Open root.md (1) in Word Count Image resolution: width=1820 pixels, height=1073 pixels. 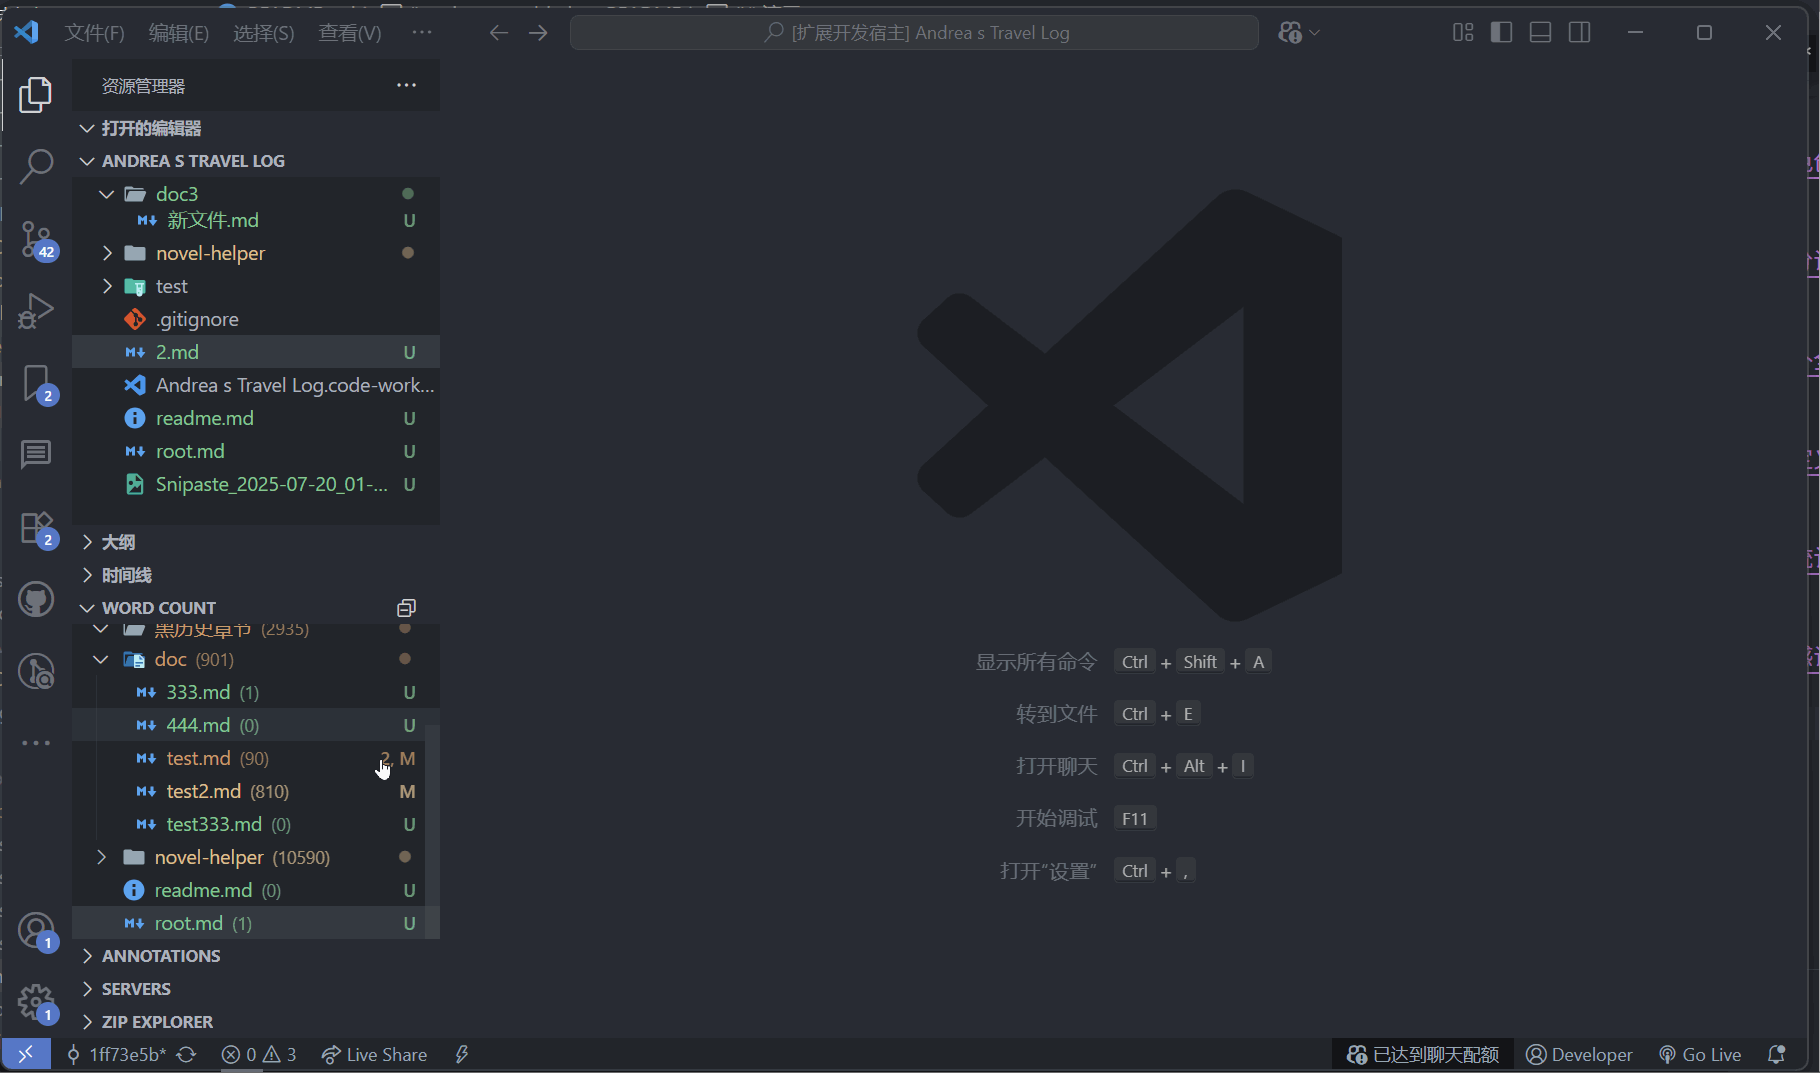click(x=249, y=923)
